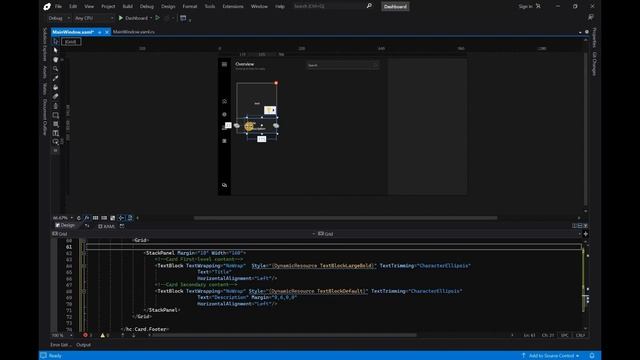Toggle snap grid display
The height and width of the screenshot is (360, 640).
[x=96, y=218]
